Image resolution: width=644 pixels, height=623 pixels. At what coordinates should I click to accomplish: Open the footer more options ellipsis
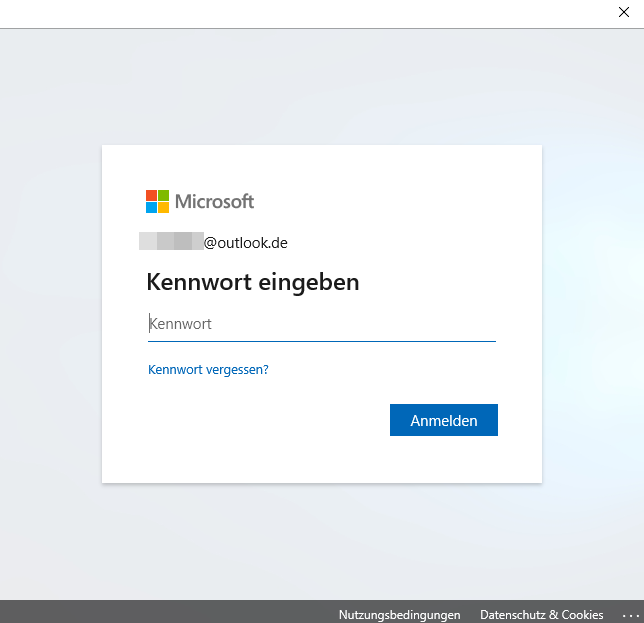click(630, 616)
